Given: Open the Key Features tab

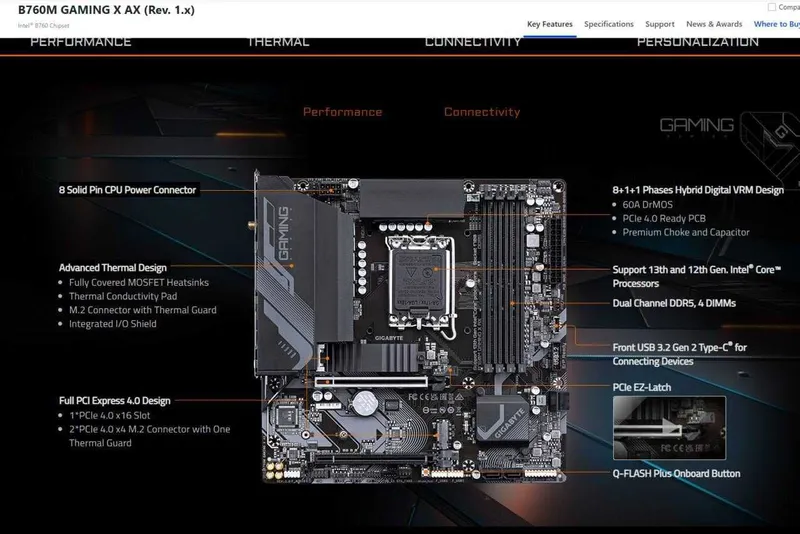Looking at the screenshot, I should point(549,24).
